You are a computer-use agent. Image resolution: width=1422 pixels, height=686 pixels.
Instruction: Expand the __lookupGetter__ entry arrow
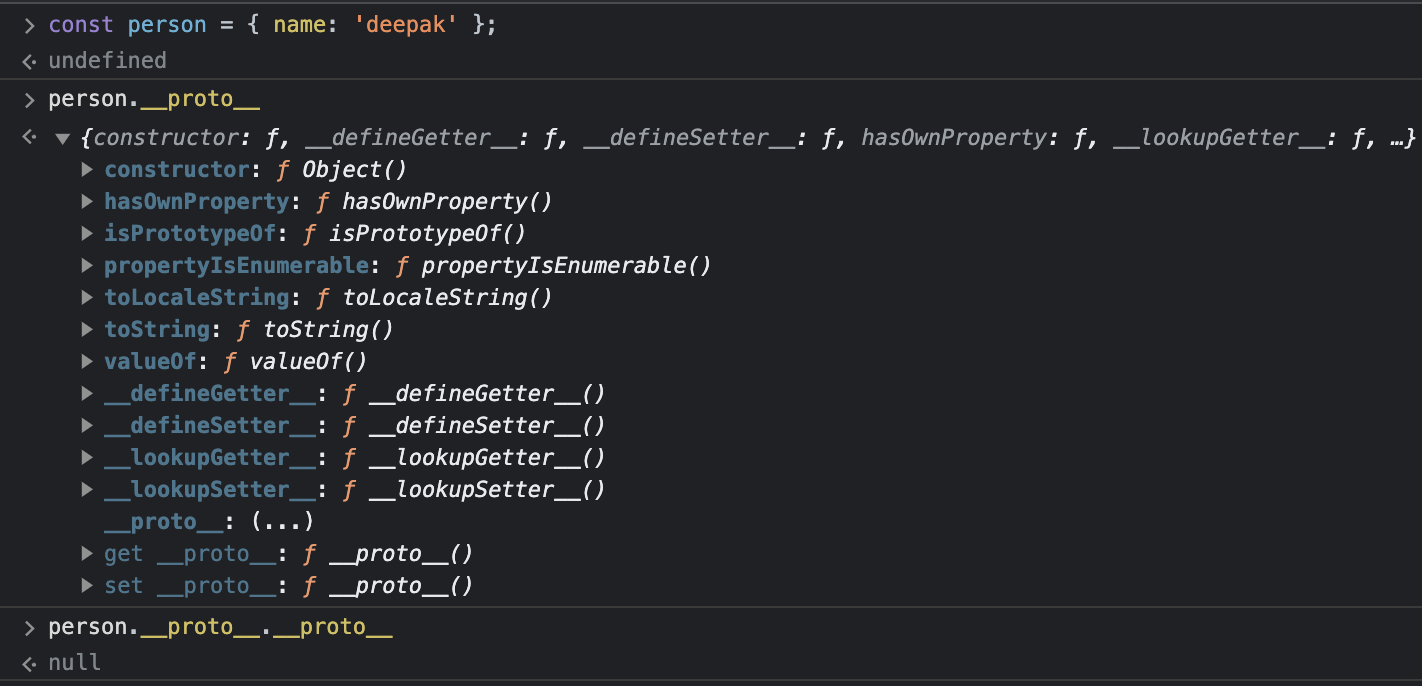[87, 458]
